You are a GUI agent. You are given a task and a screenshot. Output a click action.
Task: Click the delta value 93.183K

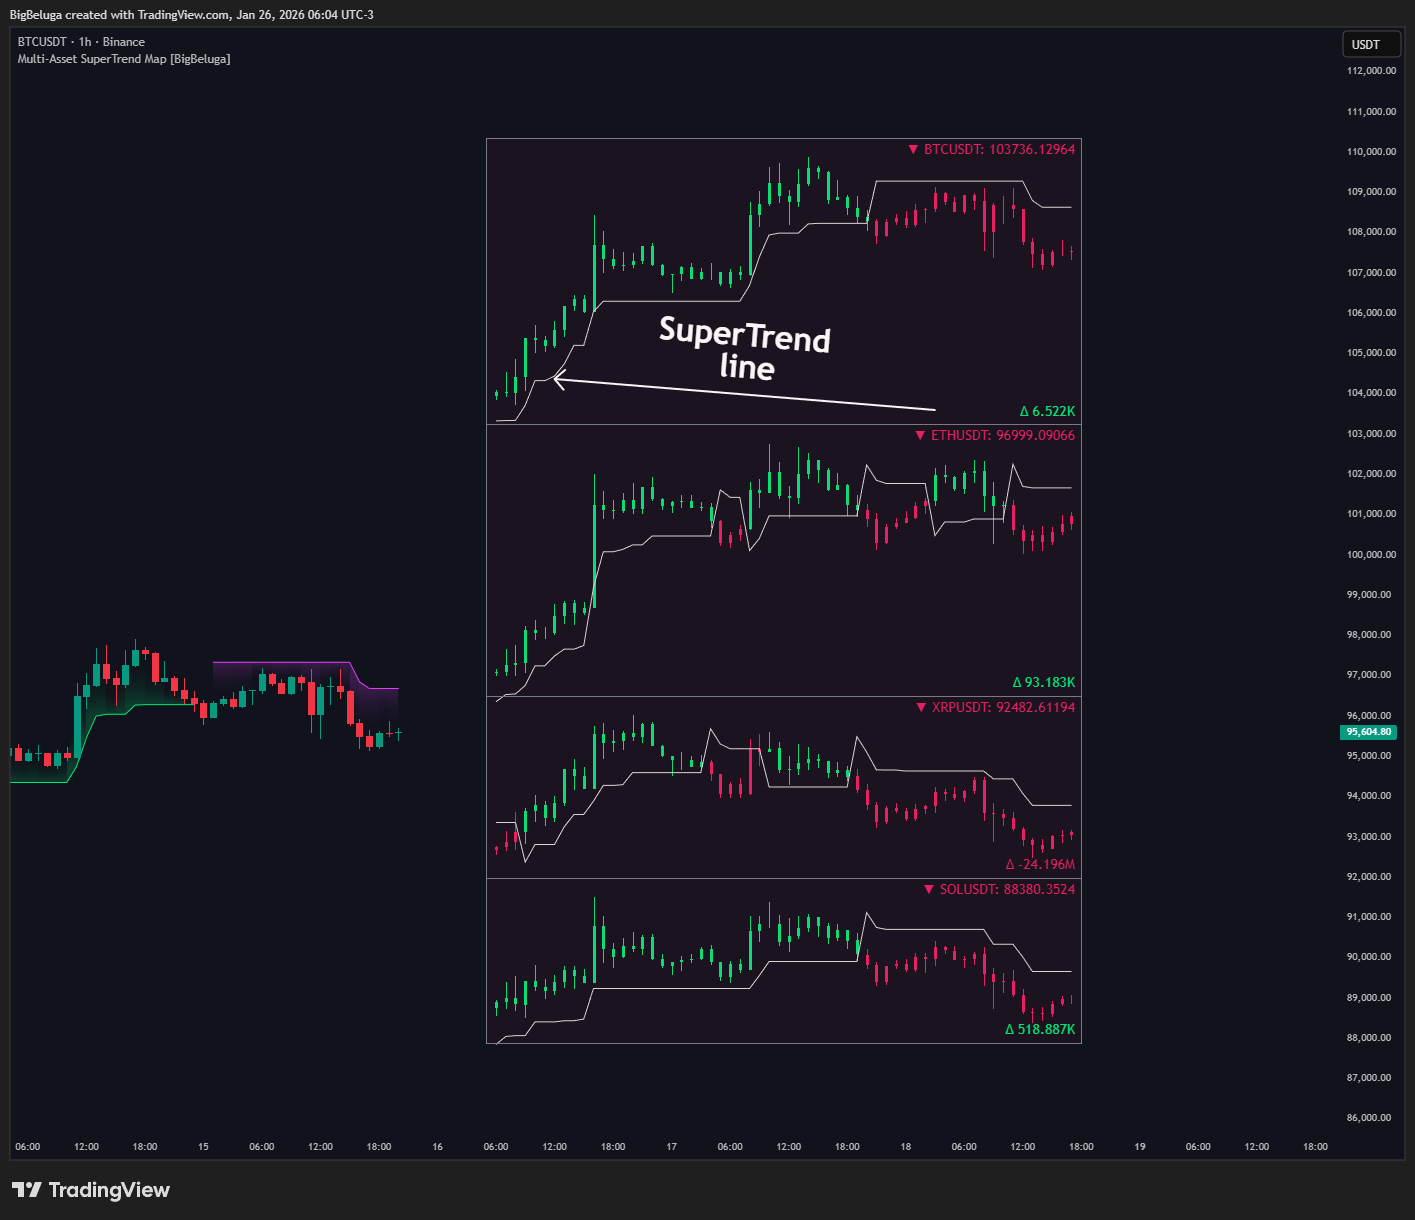1044,682
